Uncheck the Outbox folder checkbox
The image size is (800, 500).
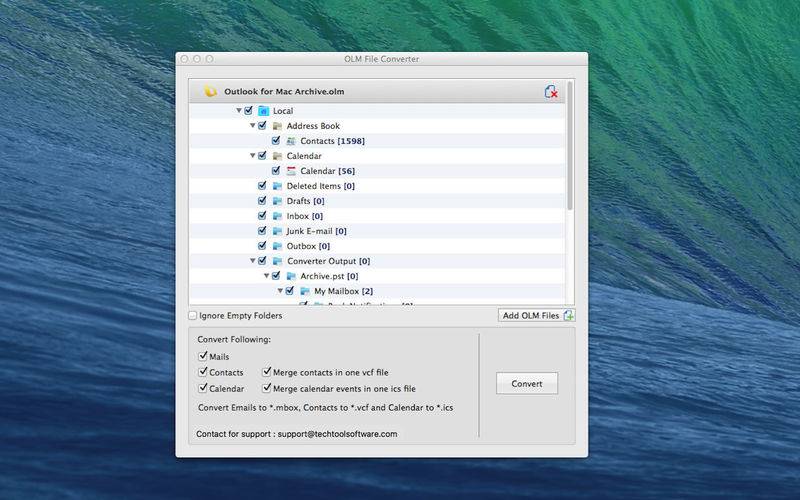click(x=262, y=245)
